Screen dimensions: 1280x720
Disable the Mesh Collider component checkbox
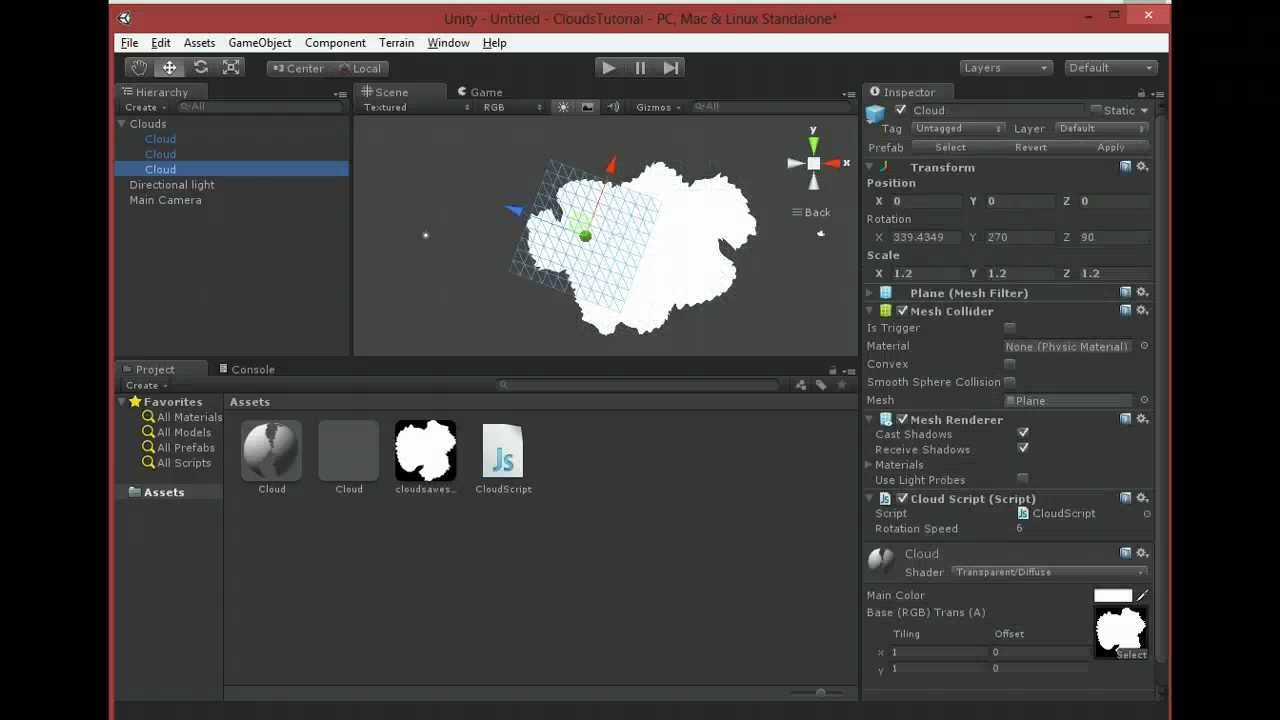click(902, 311)
